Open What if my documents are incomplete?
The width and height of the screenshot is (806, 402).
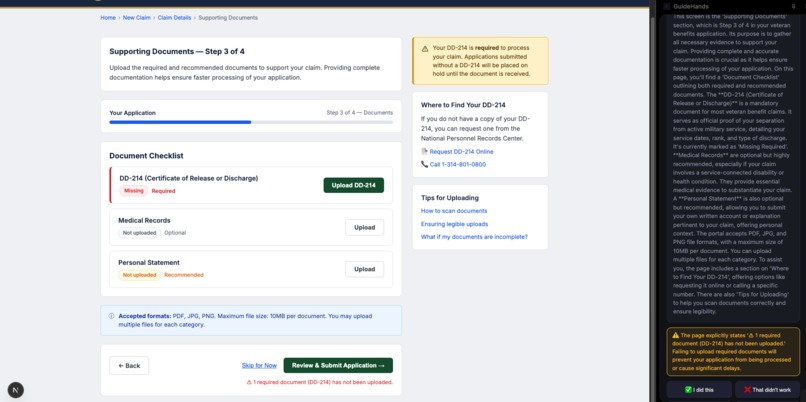[474, 237]
